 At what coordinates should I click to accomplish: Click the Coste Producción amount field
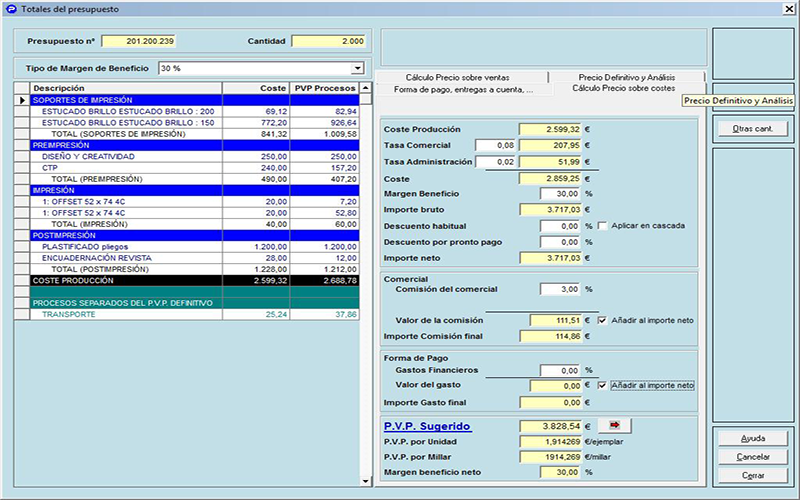pyautogui.click(x=551, y=130)
